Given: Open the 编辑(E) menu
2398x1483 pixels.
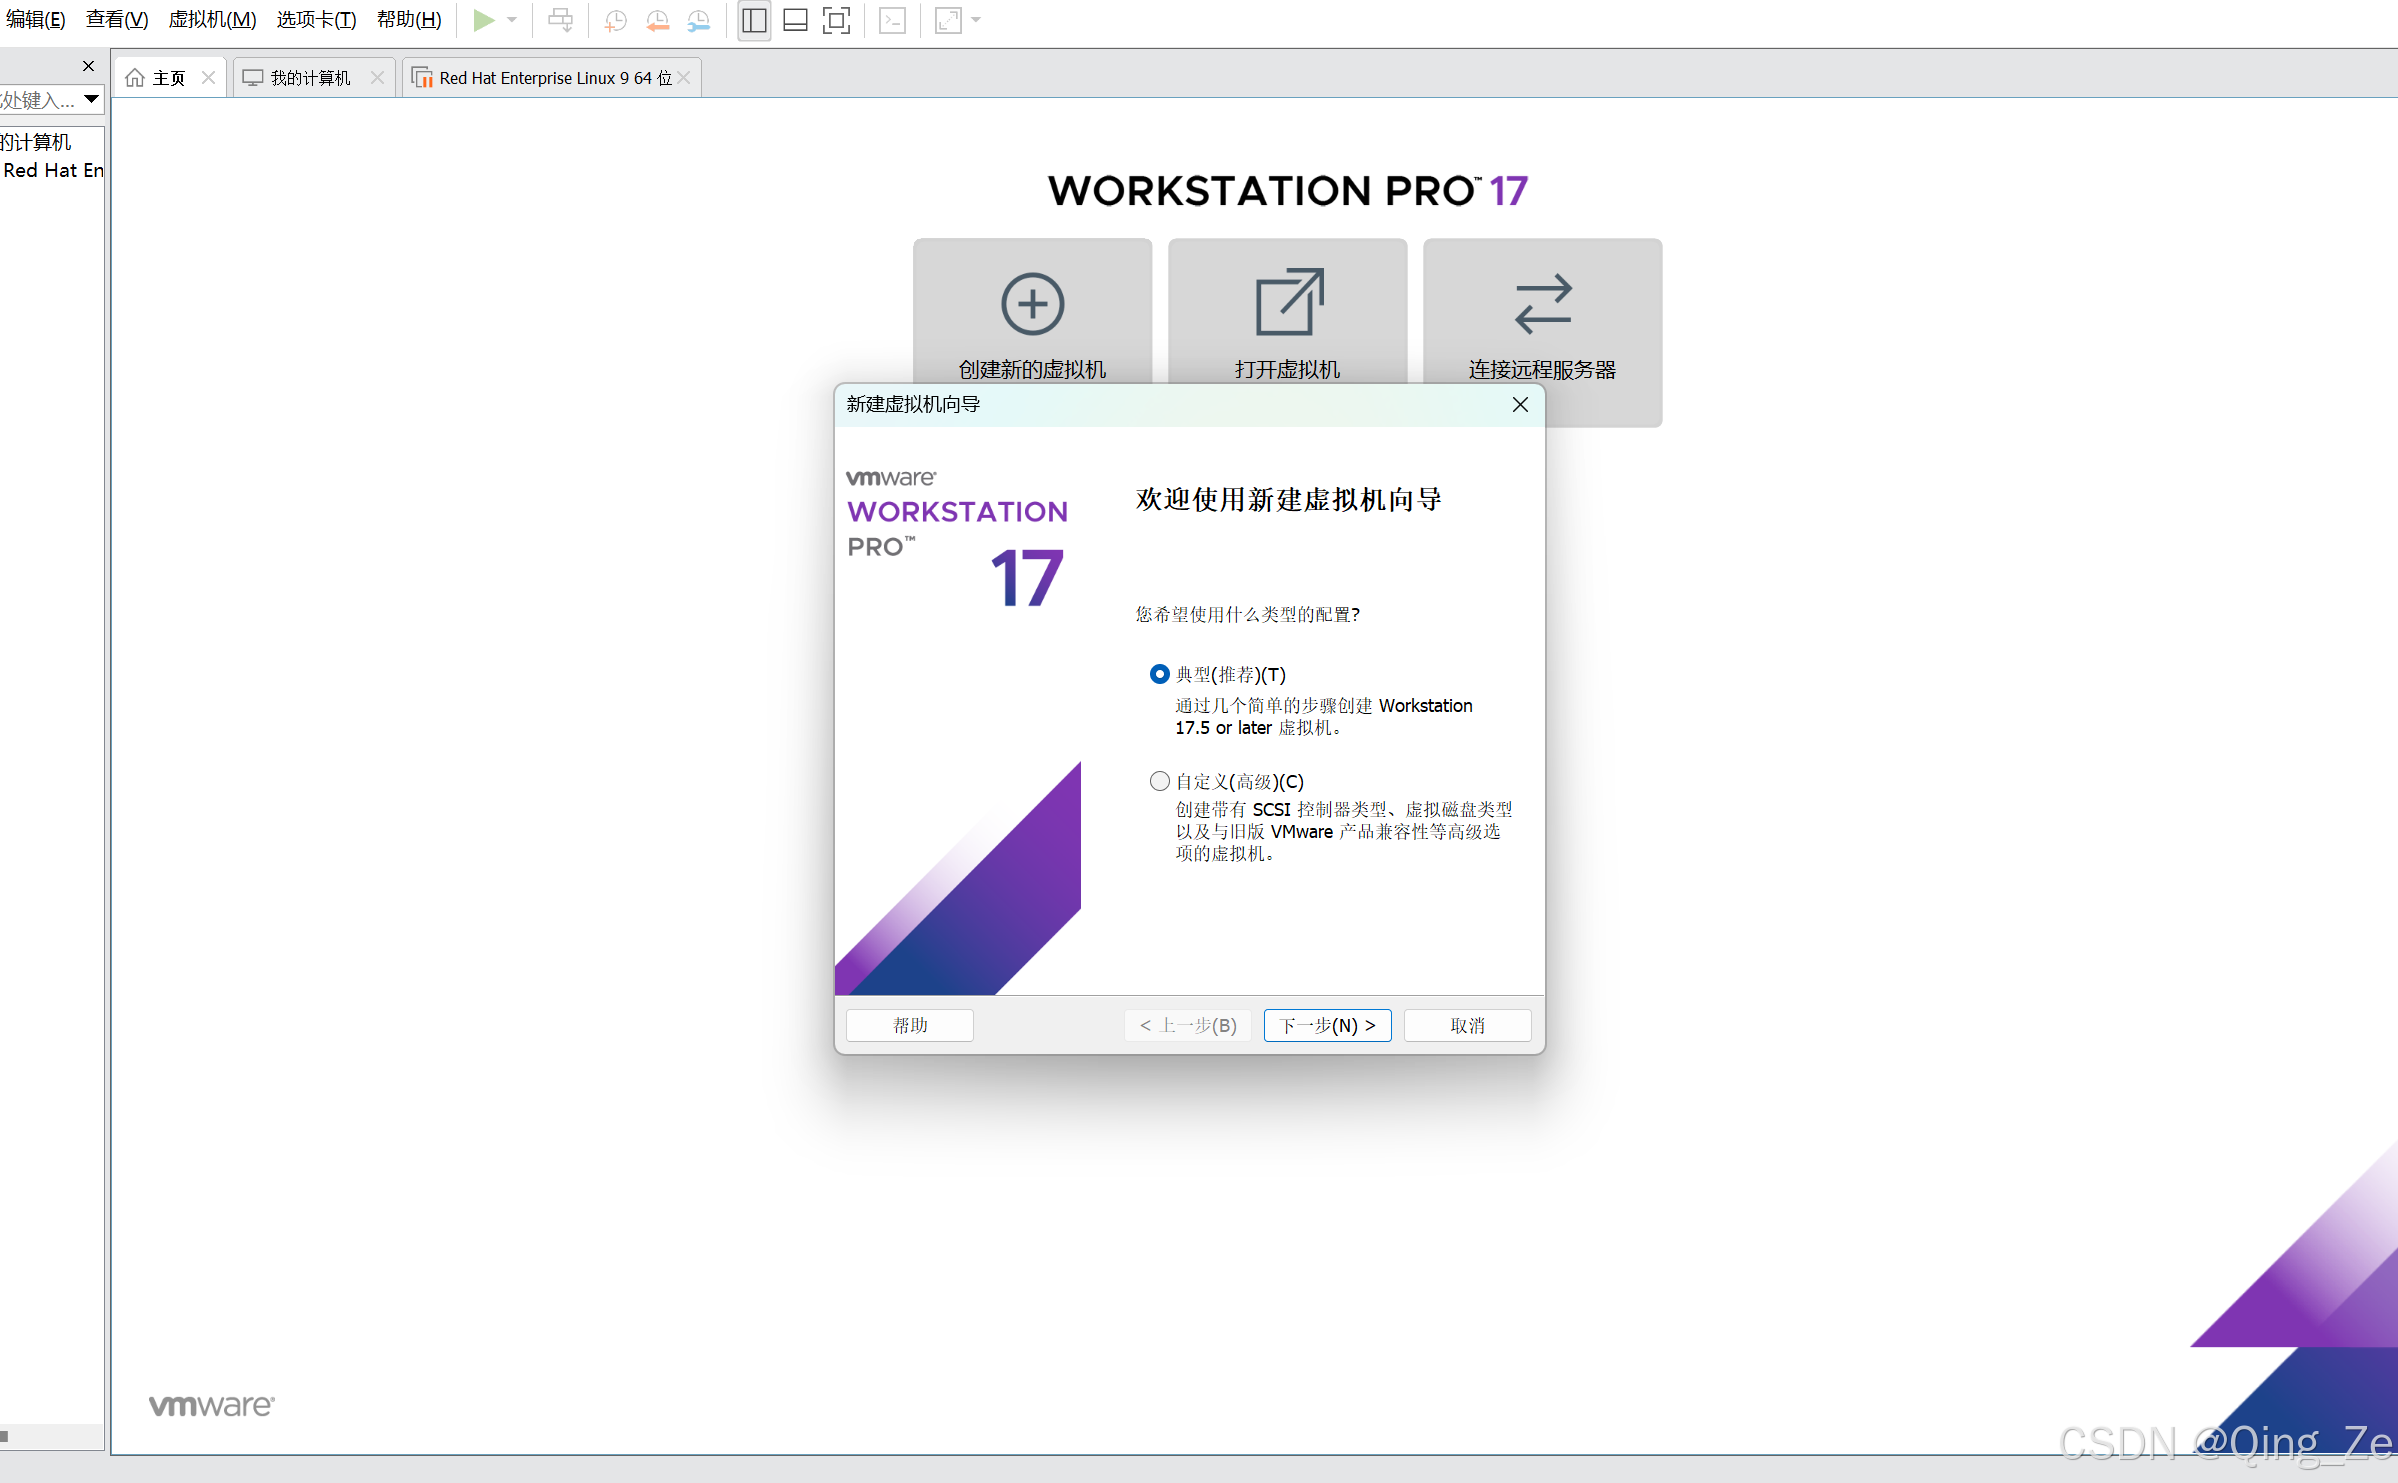Looking at the screenshot, I should pos(35,20).
